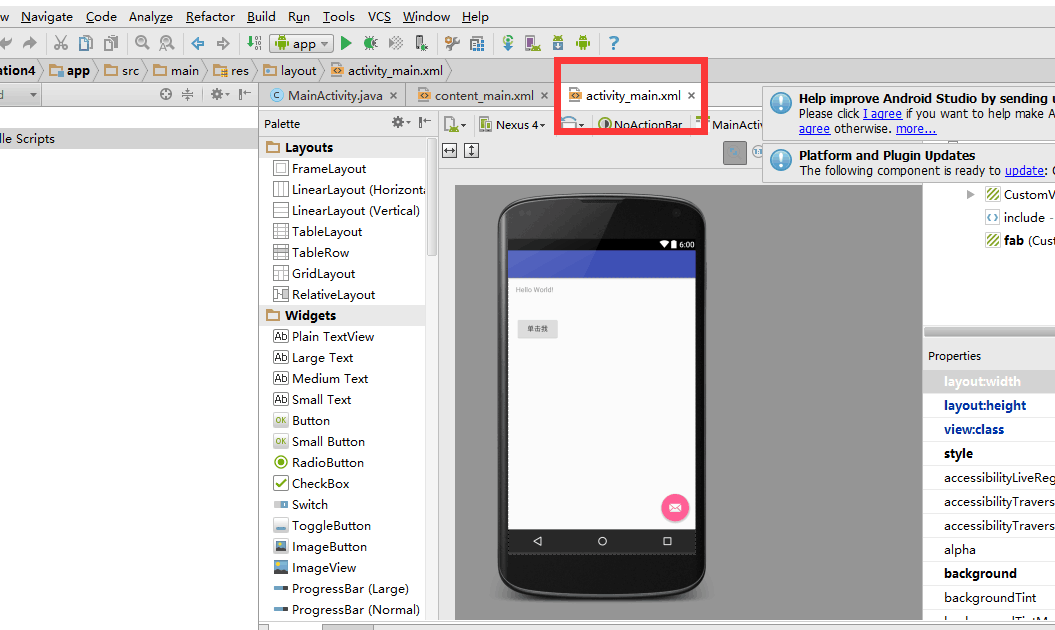Open Find with the magnifier icon

click(142, 44)
